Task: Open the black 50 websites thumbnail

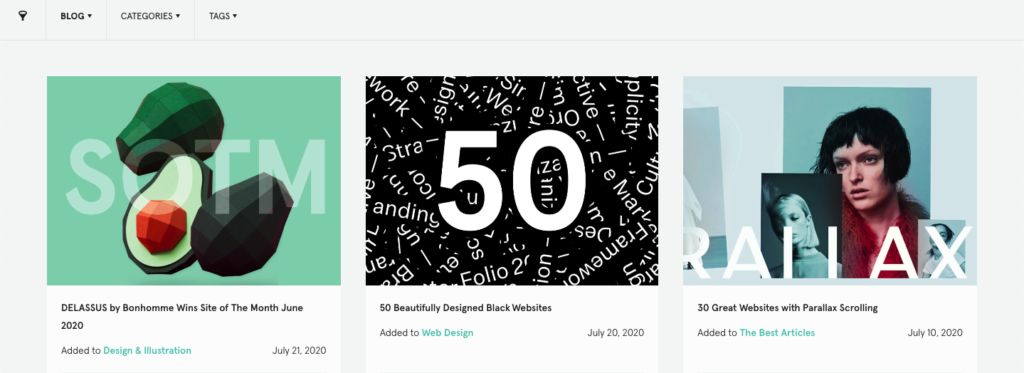Action: pos(512,181)
